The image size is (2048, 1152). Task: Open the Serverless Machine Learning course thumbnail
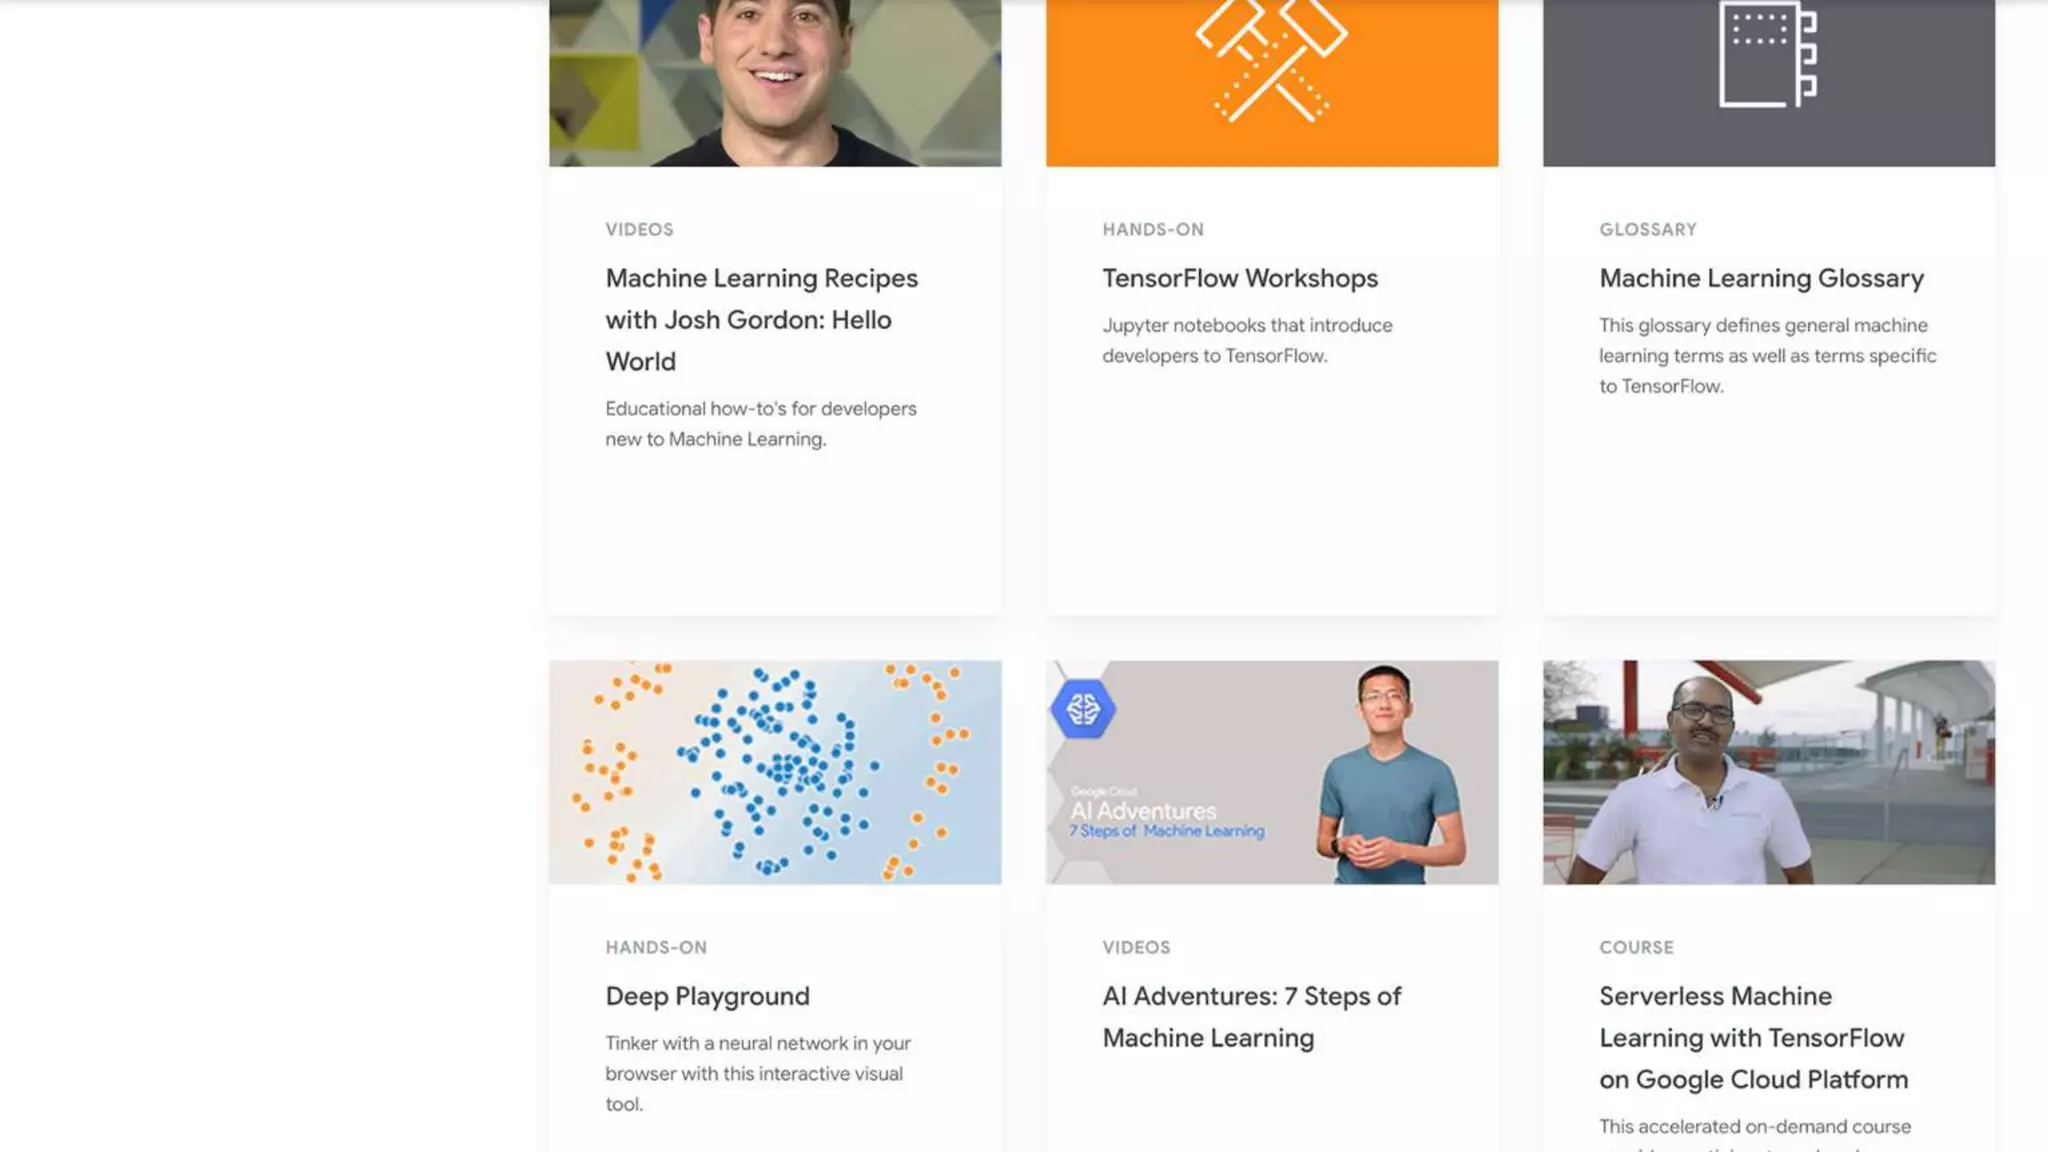point(1768,772)
